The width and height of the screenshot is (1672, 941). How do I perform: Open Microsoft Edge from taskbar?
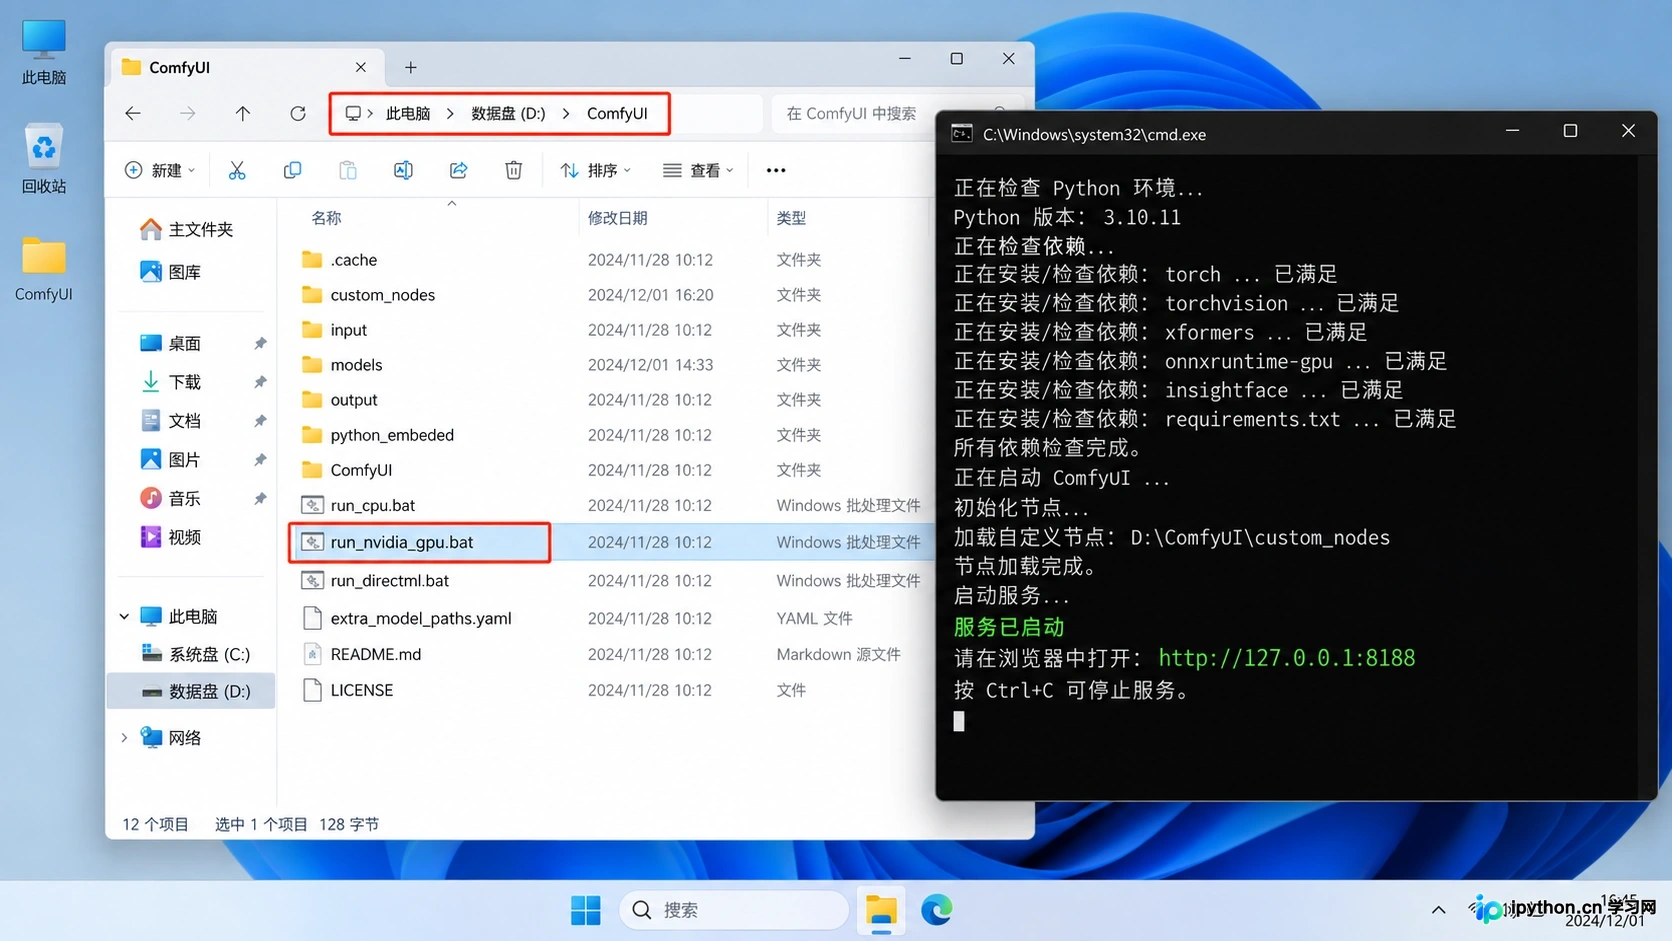coord(937,910)
